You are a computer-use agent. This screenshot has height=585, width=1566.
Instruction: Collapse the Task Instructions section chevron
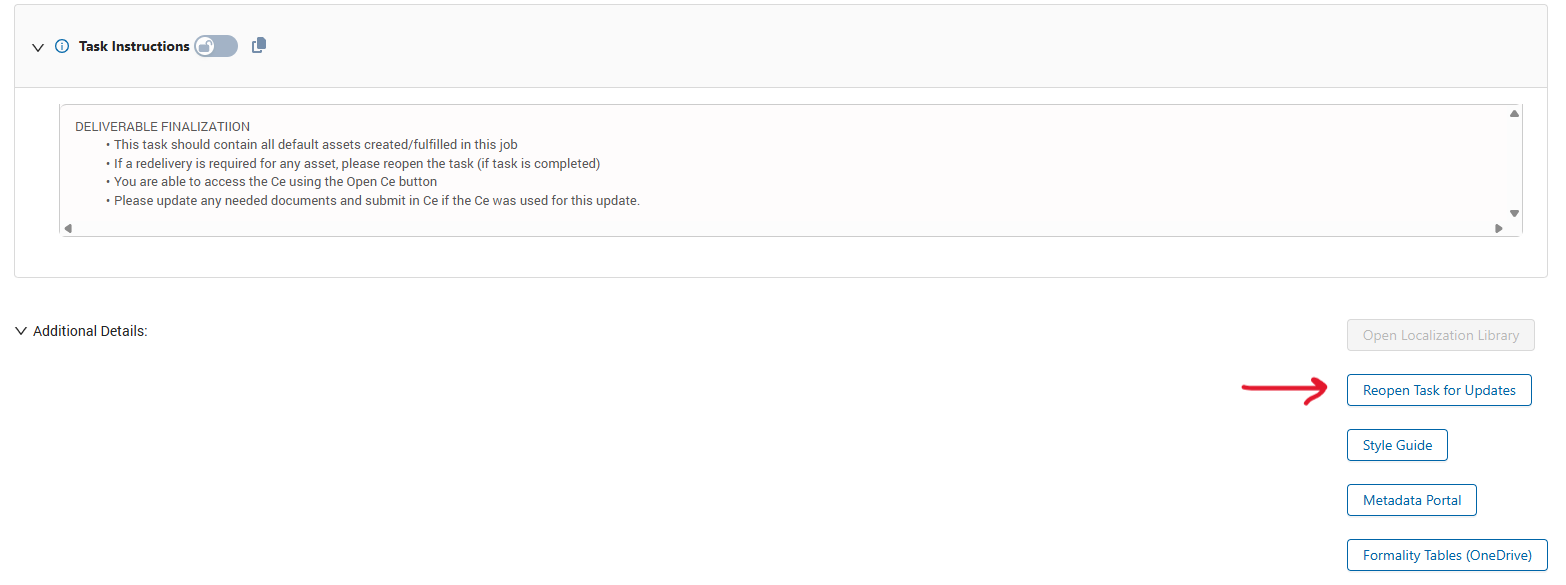tap(38, 47)
